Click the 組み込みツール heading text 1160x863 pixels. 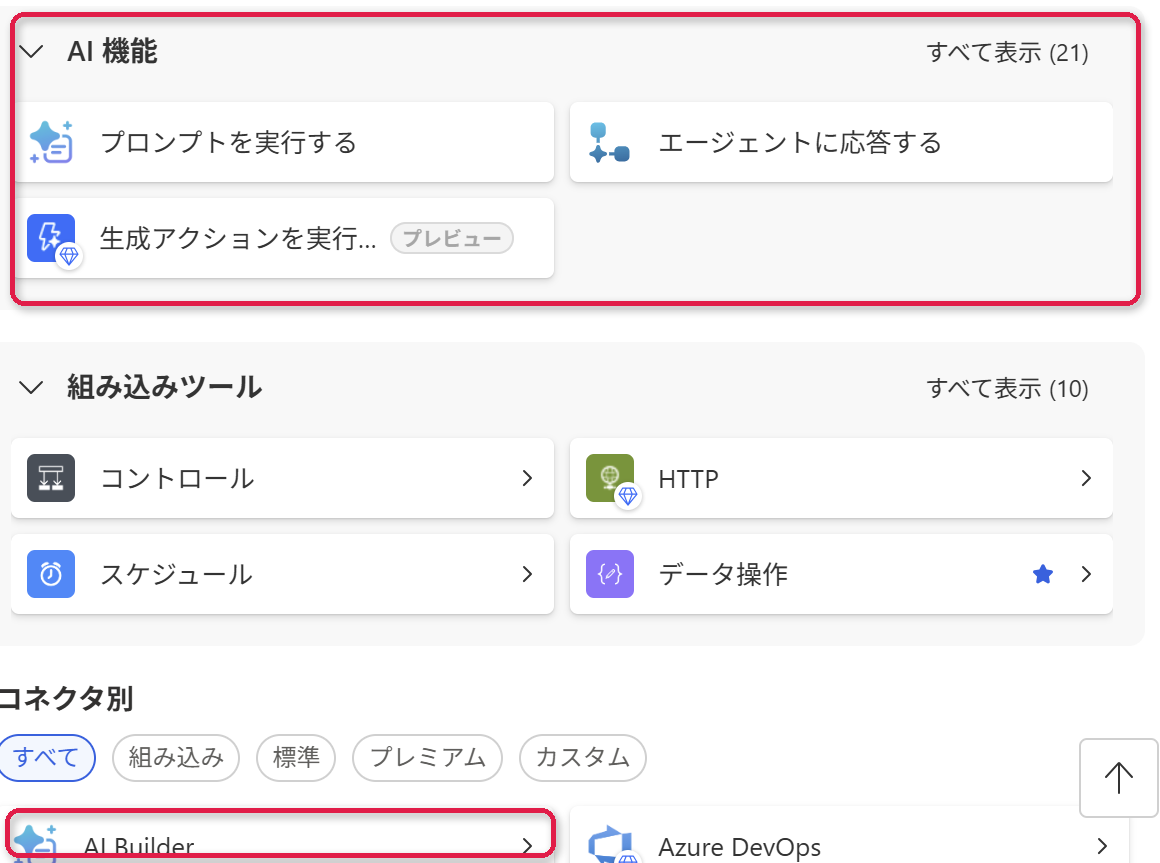pos(164,387)
